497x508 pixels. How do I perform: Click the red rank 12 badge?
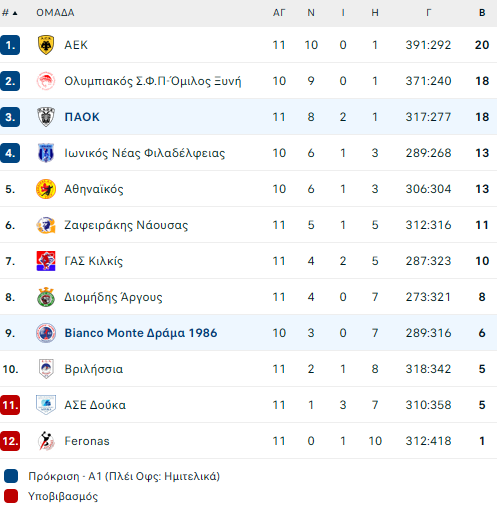(x=10, y=441)
